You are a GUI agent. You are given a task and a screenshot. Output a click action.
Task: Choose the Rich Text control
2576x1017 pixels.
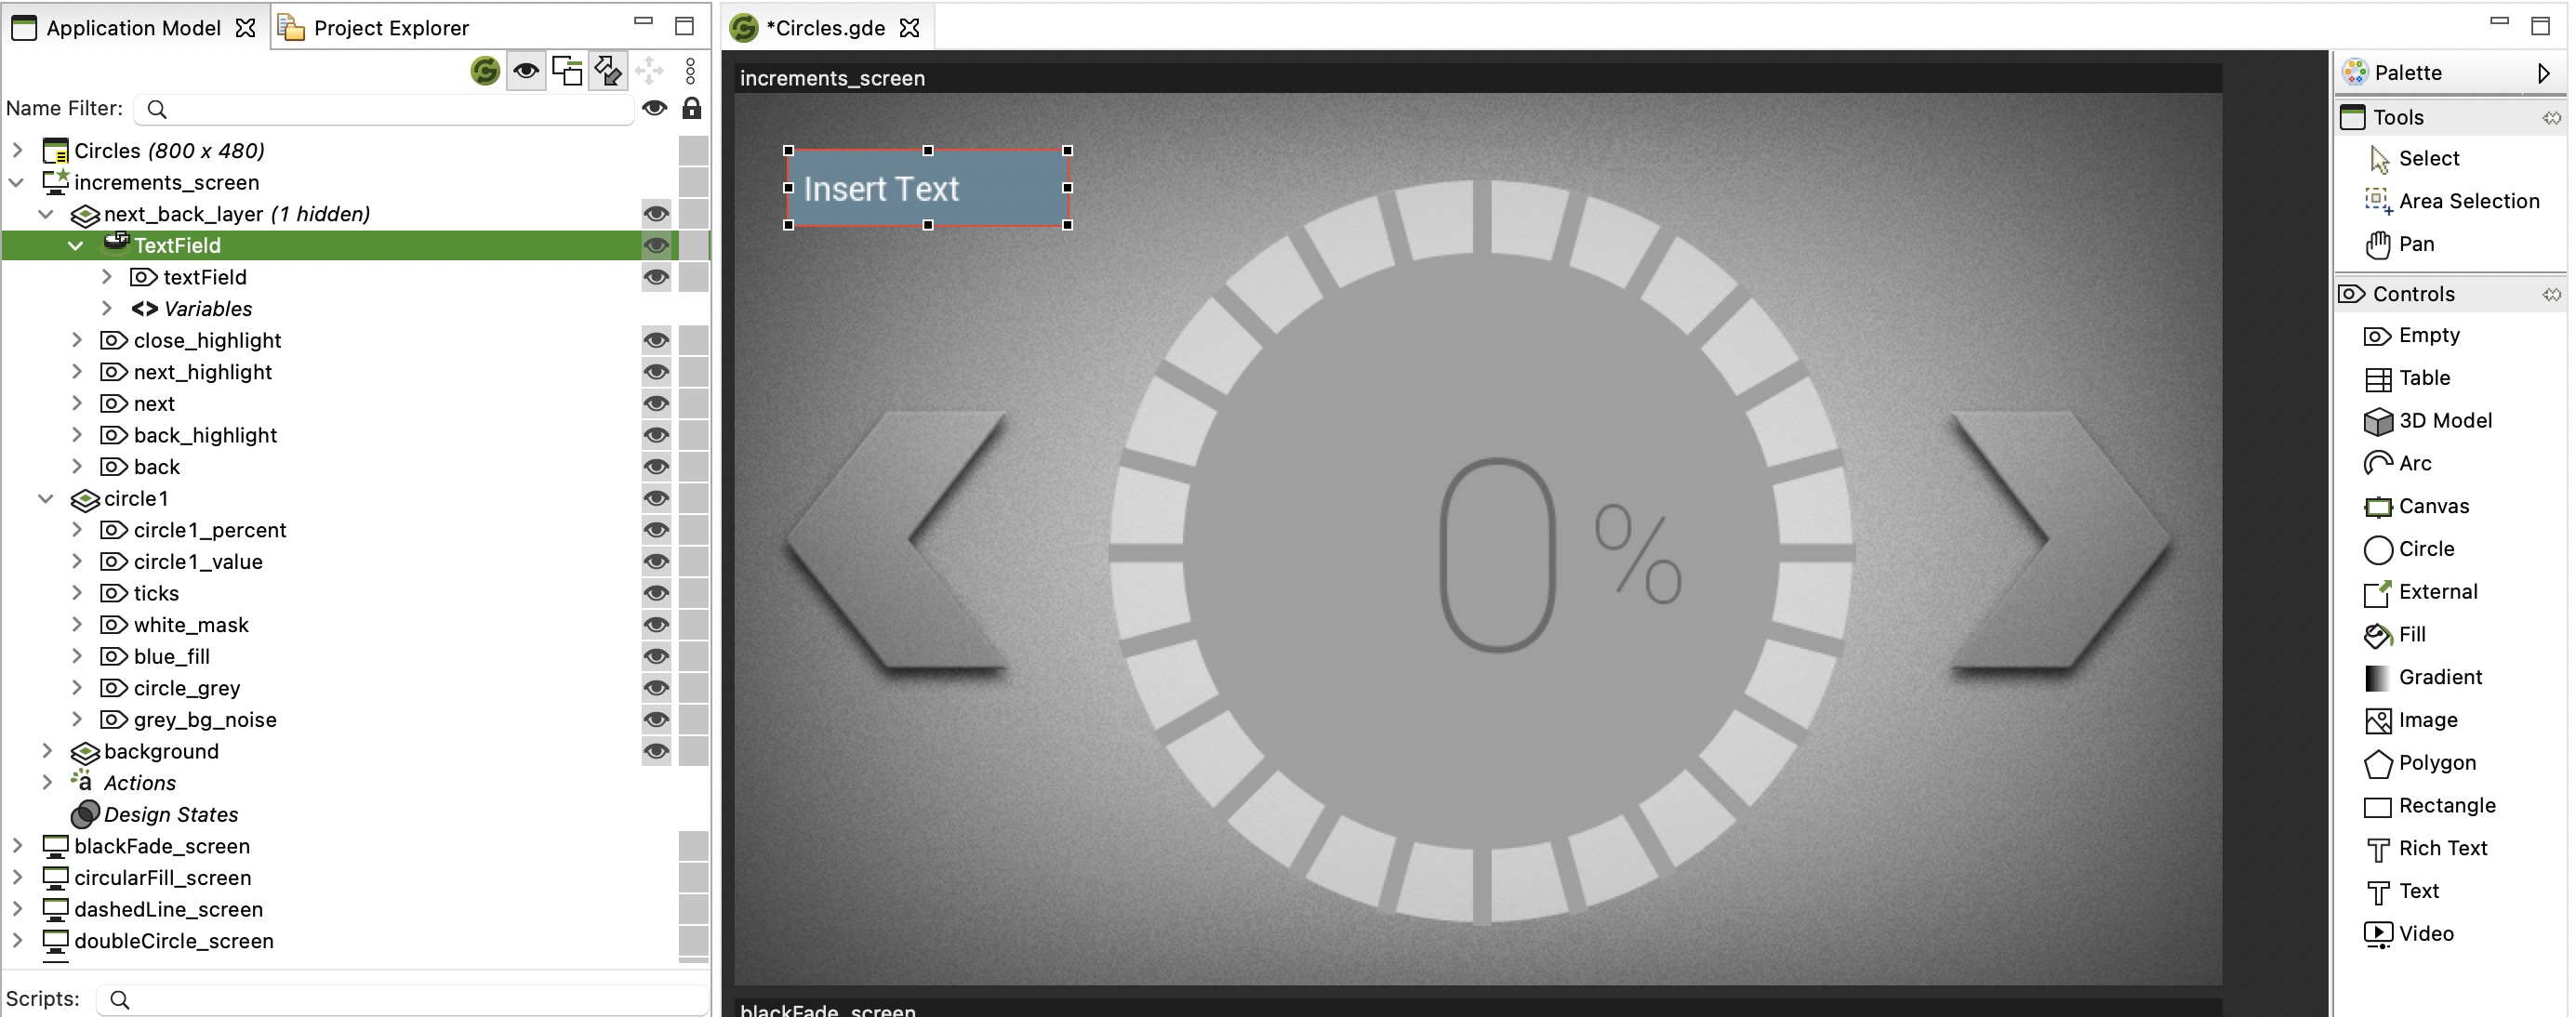2426,848
